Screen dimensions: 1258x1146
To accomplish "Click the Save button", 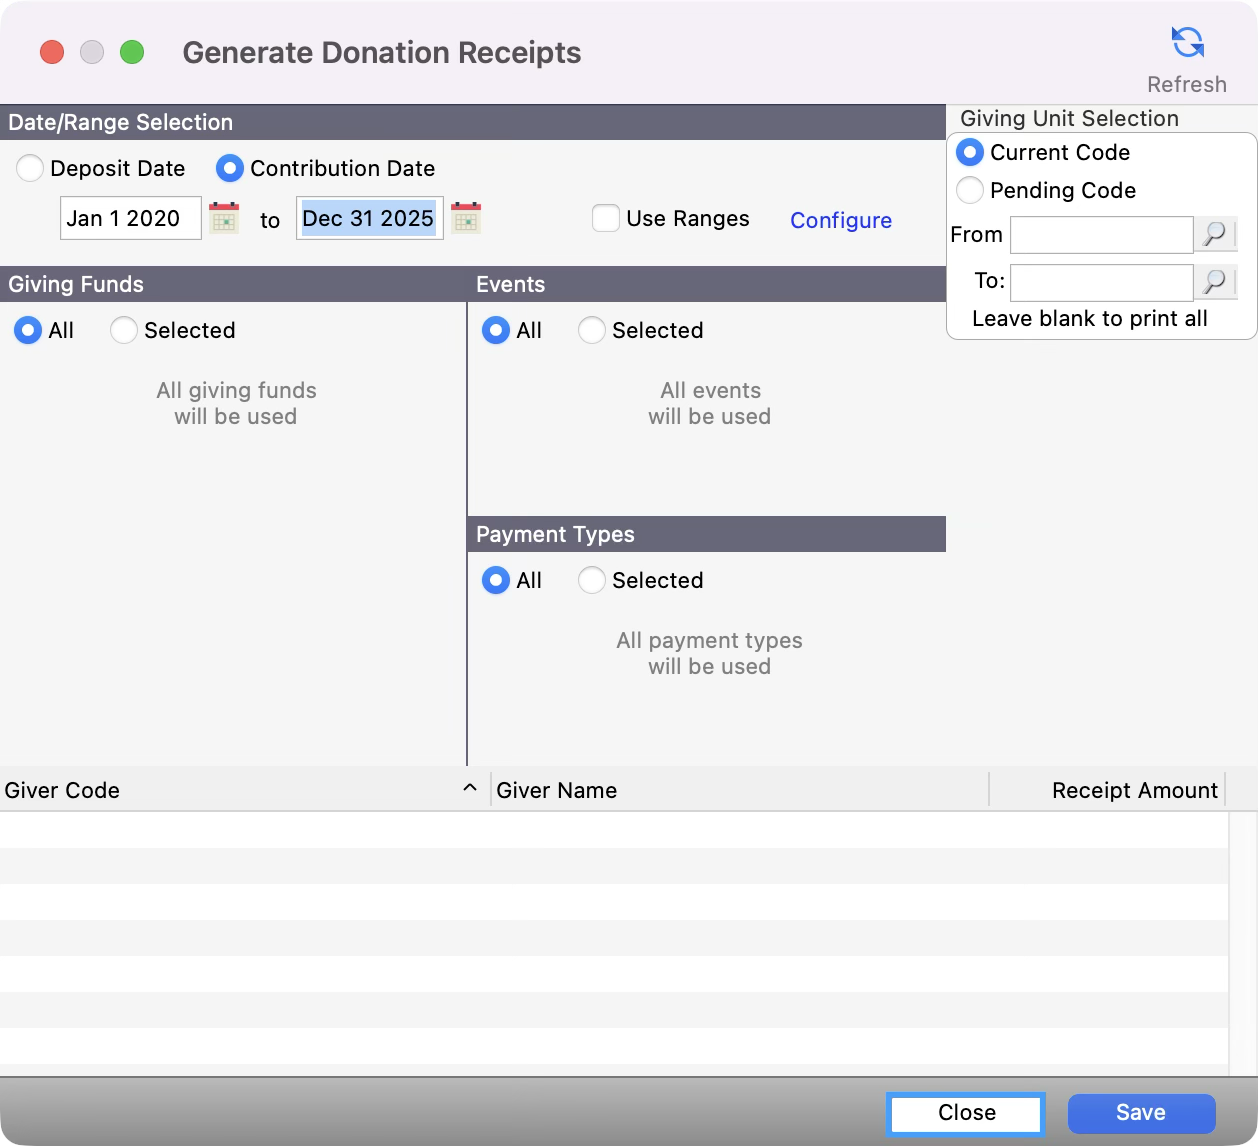I will [x=1141, y=1113].
